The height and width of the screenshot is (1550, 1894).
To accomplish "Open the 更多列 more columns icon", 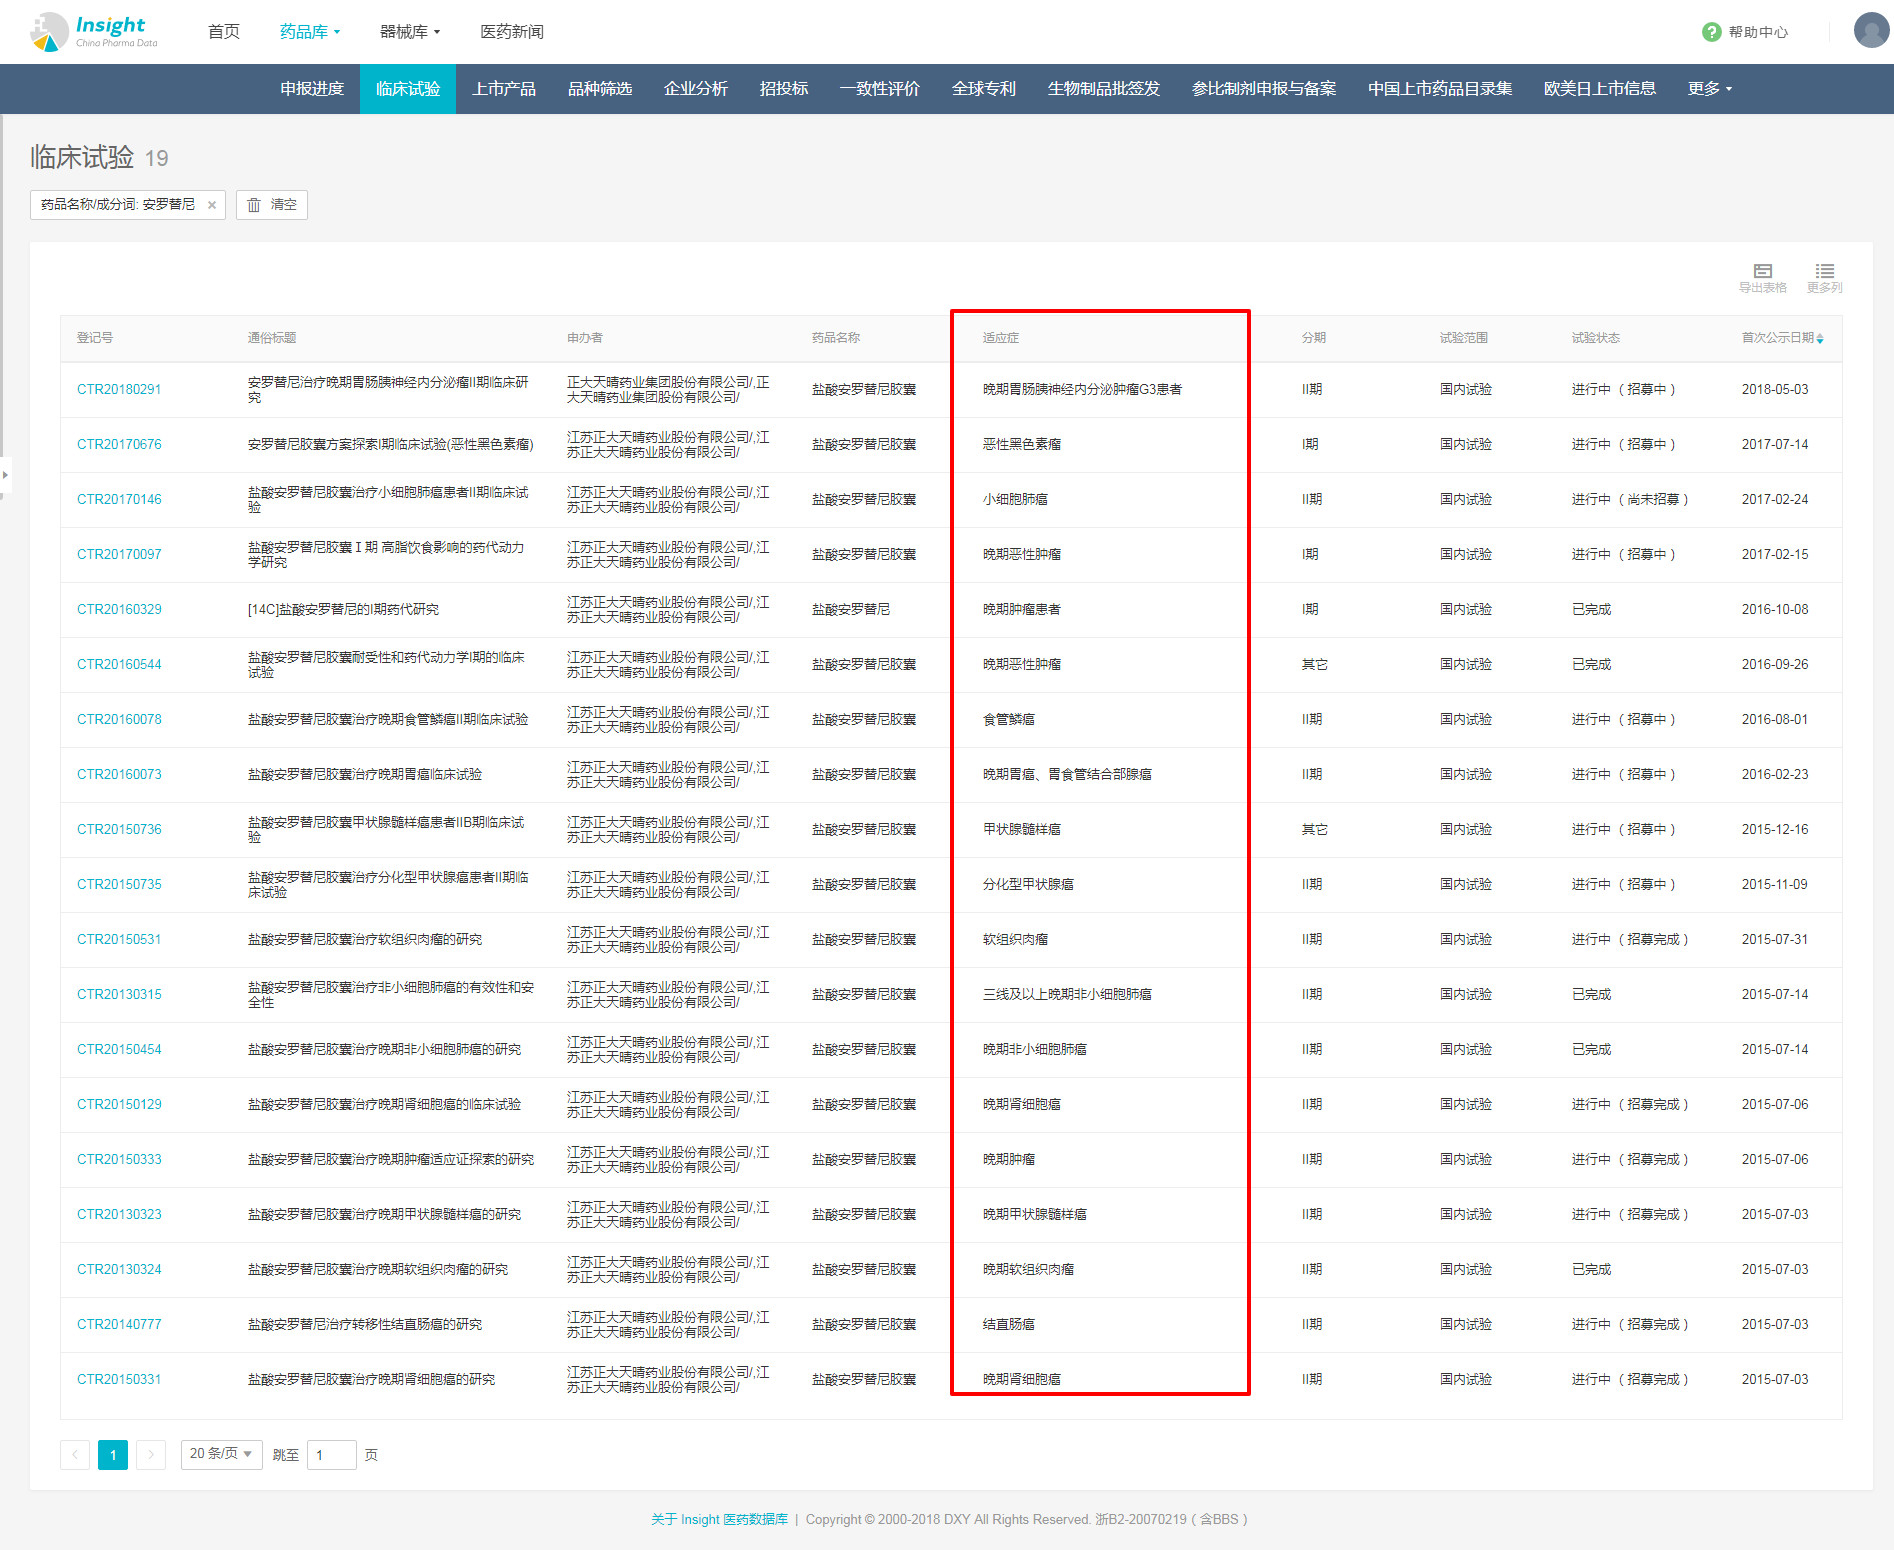I will 1824,272.
